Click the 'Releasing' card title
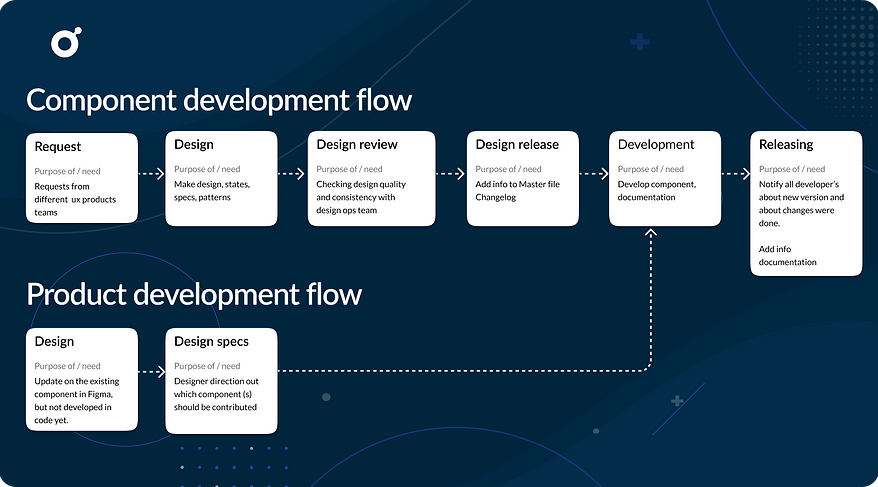 [x=786, y=144]
